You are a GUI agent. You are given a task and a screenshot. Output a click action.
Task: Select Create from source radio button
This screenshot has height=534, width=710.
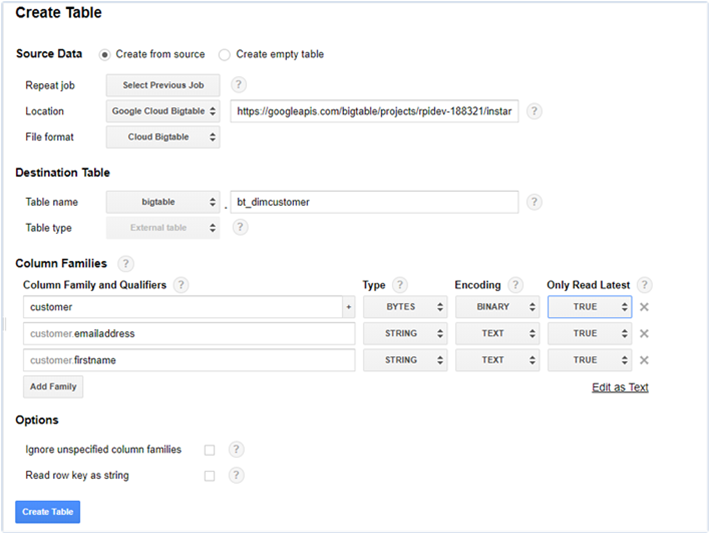(x=105, y=54)
